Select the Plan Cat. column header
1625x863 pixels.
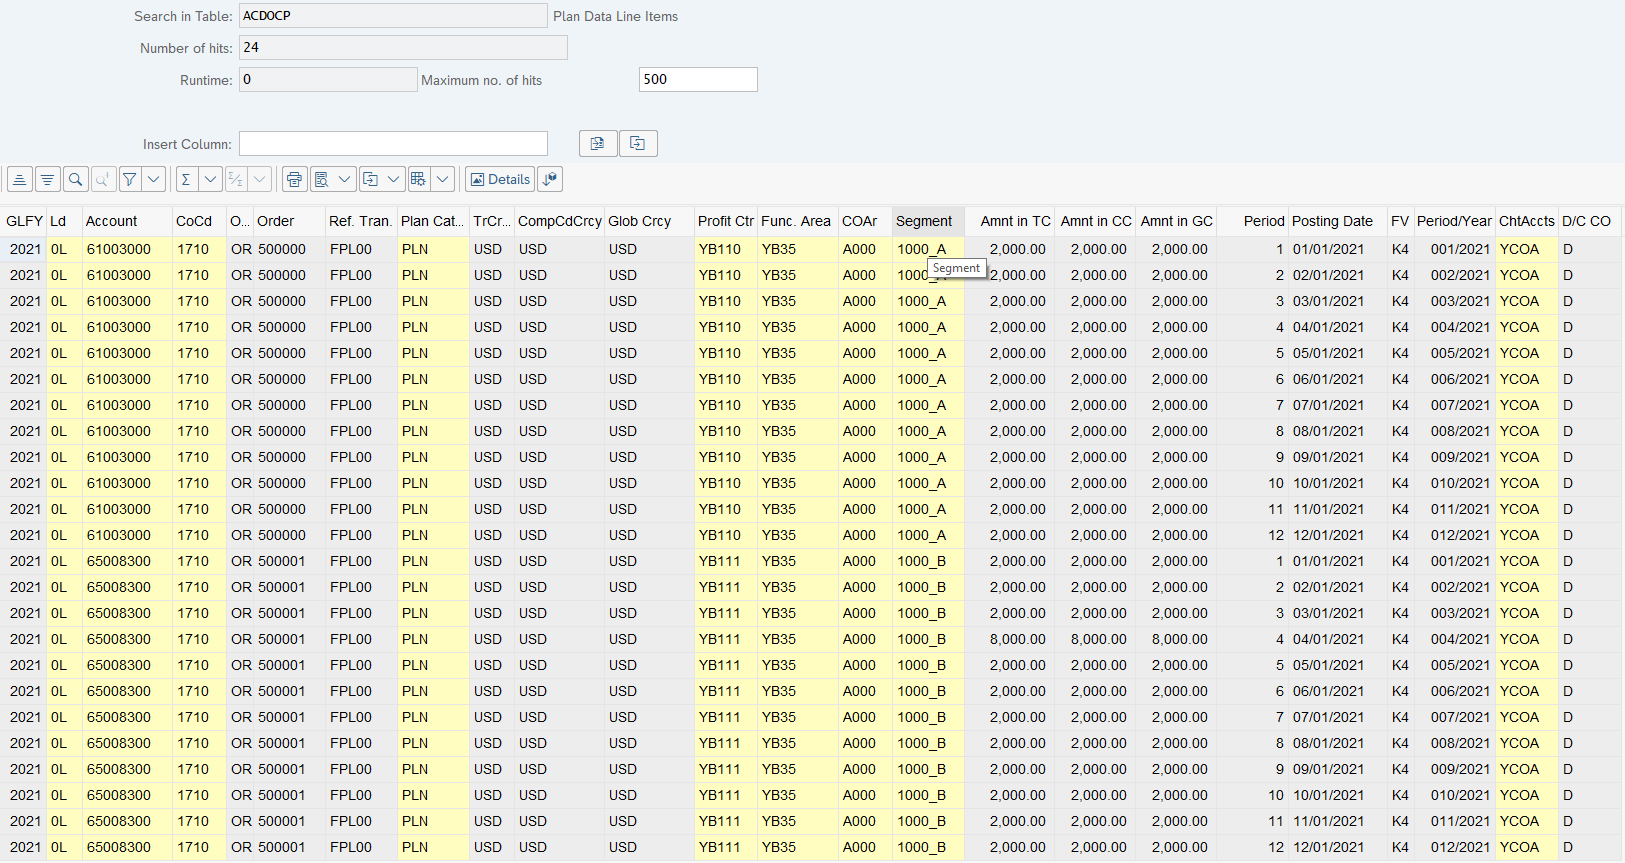(432, 221)
